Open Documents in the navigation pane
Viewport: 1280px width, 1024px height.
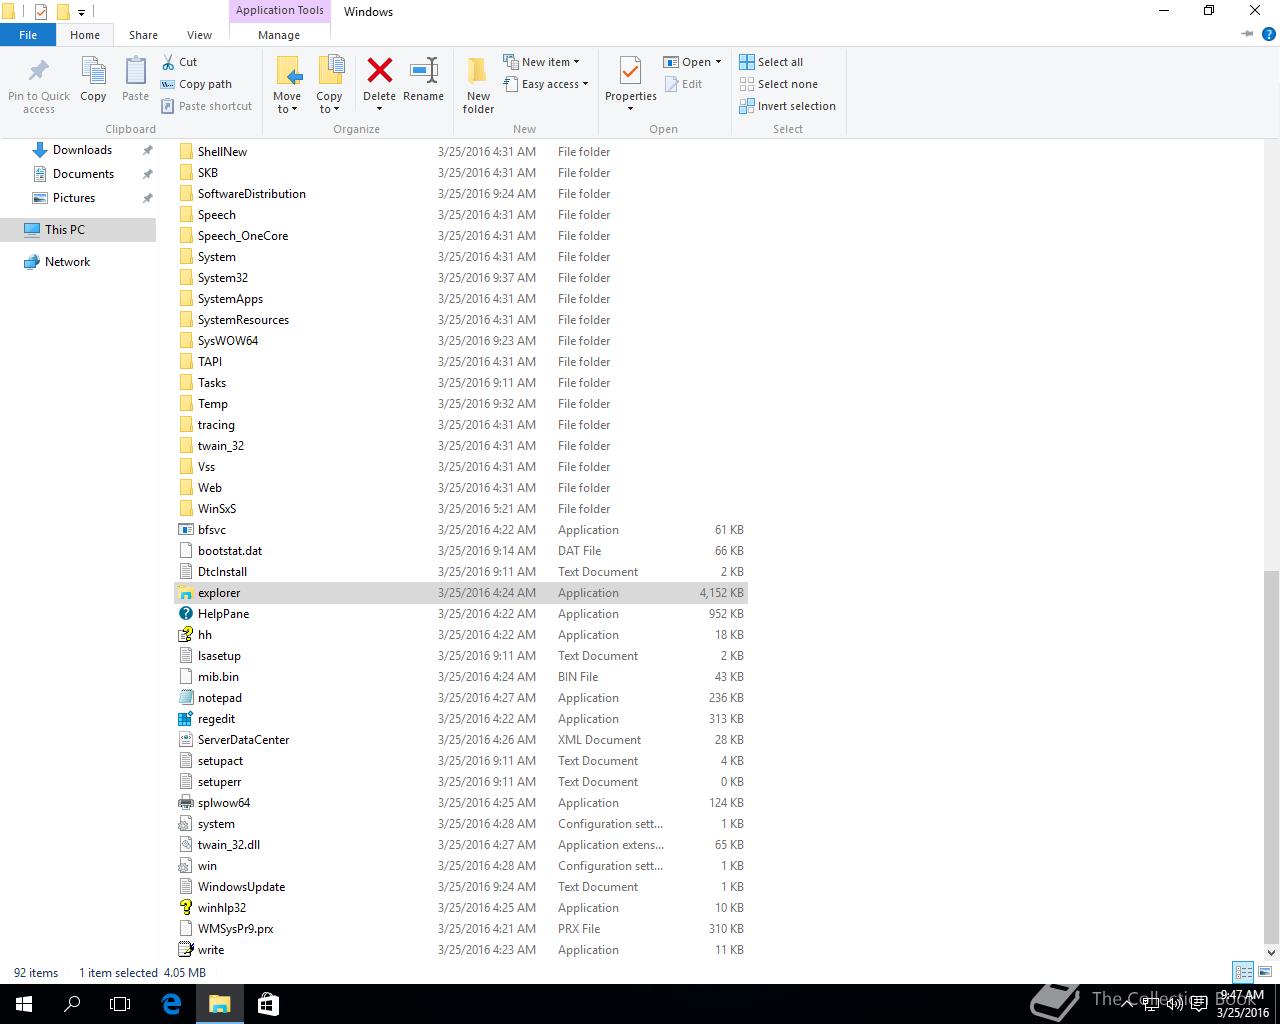(83, 174)
